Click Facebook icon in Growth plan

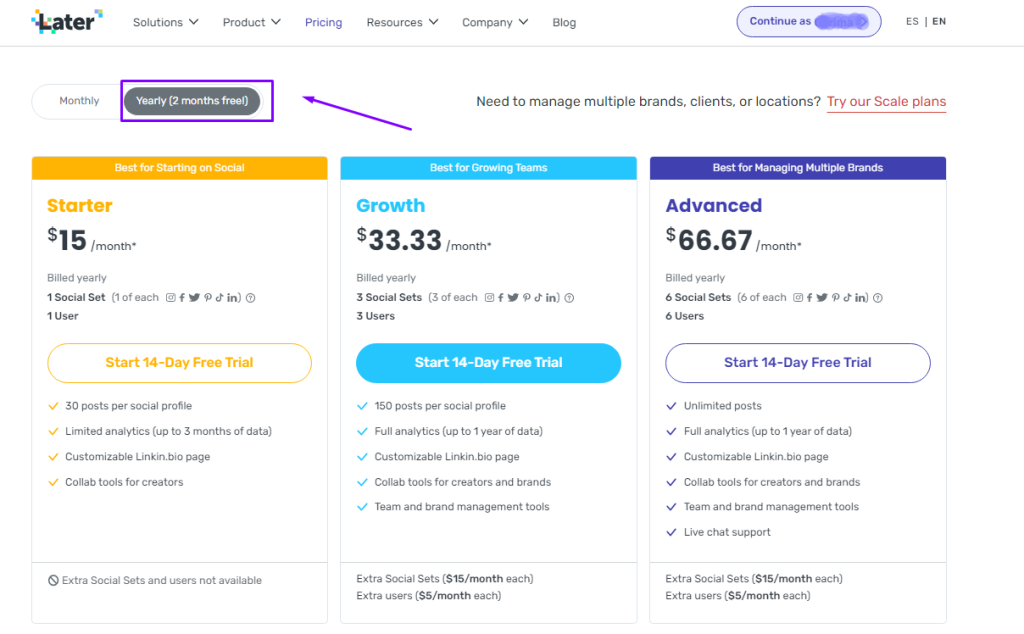(x=501, y=298)
